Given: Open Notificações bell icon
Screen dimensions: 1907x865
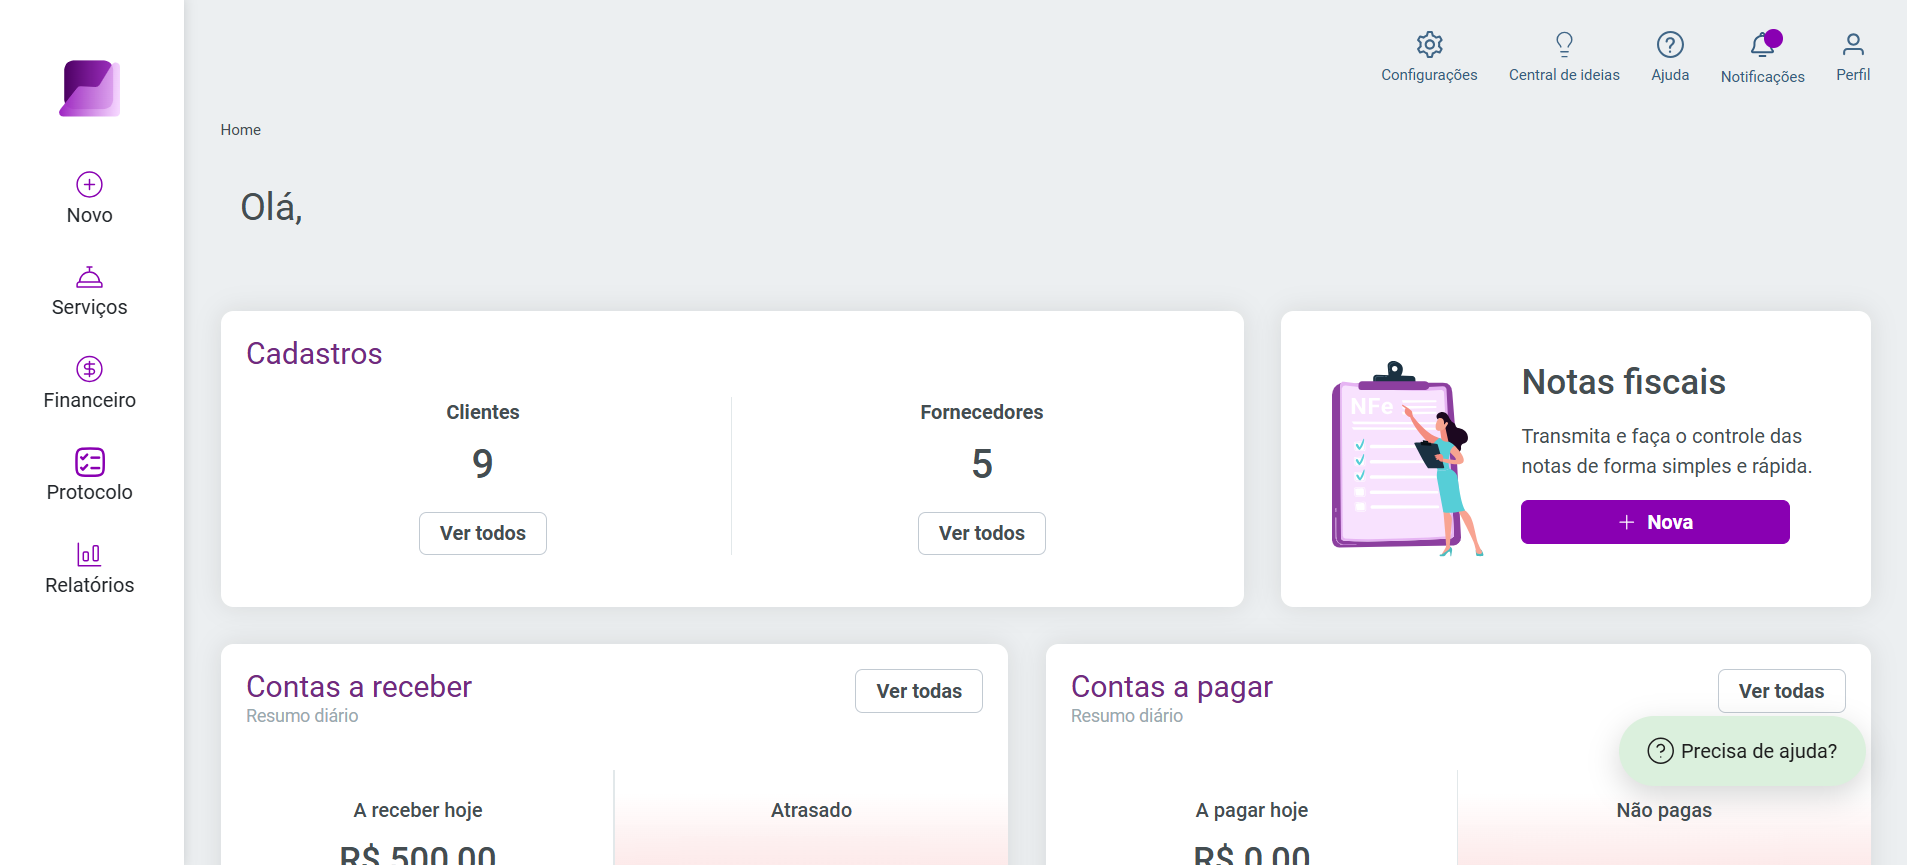Looking at the screenshot, I should (x=1763, y=44).
